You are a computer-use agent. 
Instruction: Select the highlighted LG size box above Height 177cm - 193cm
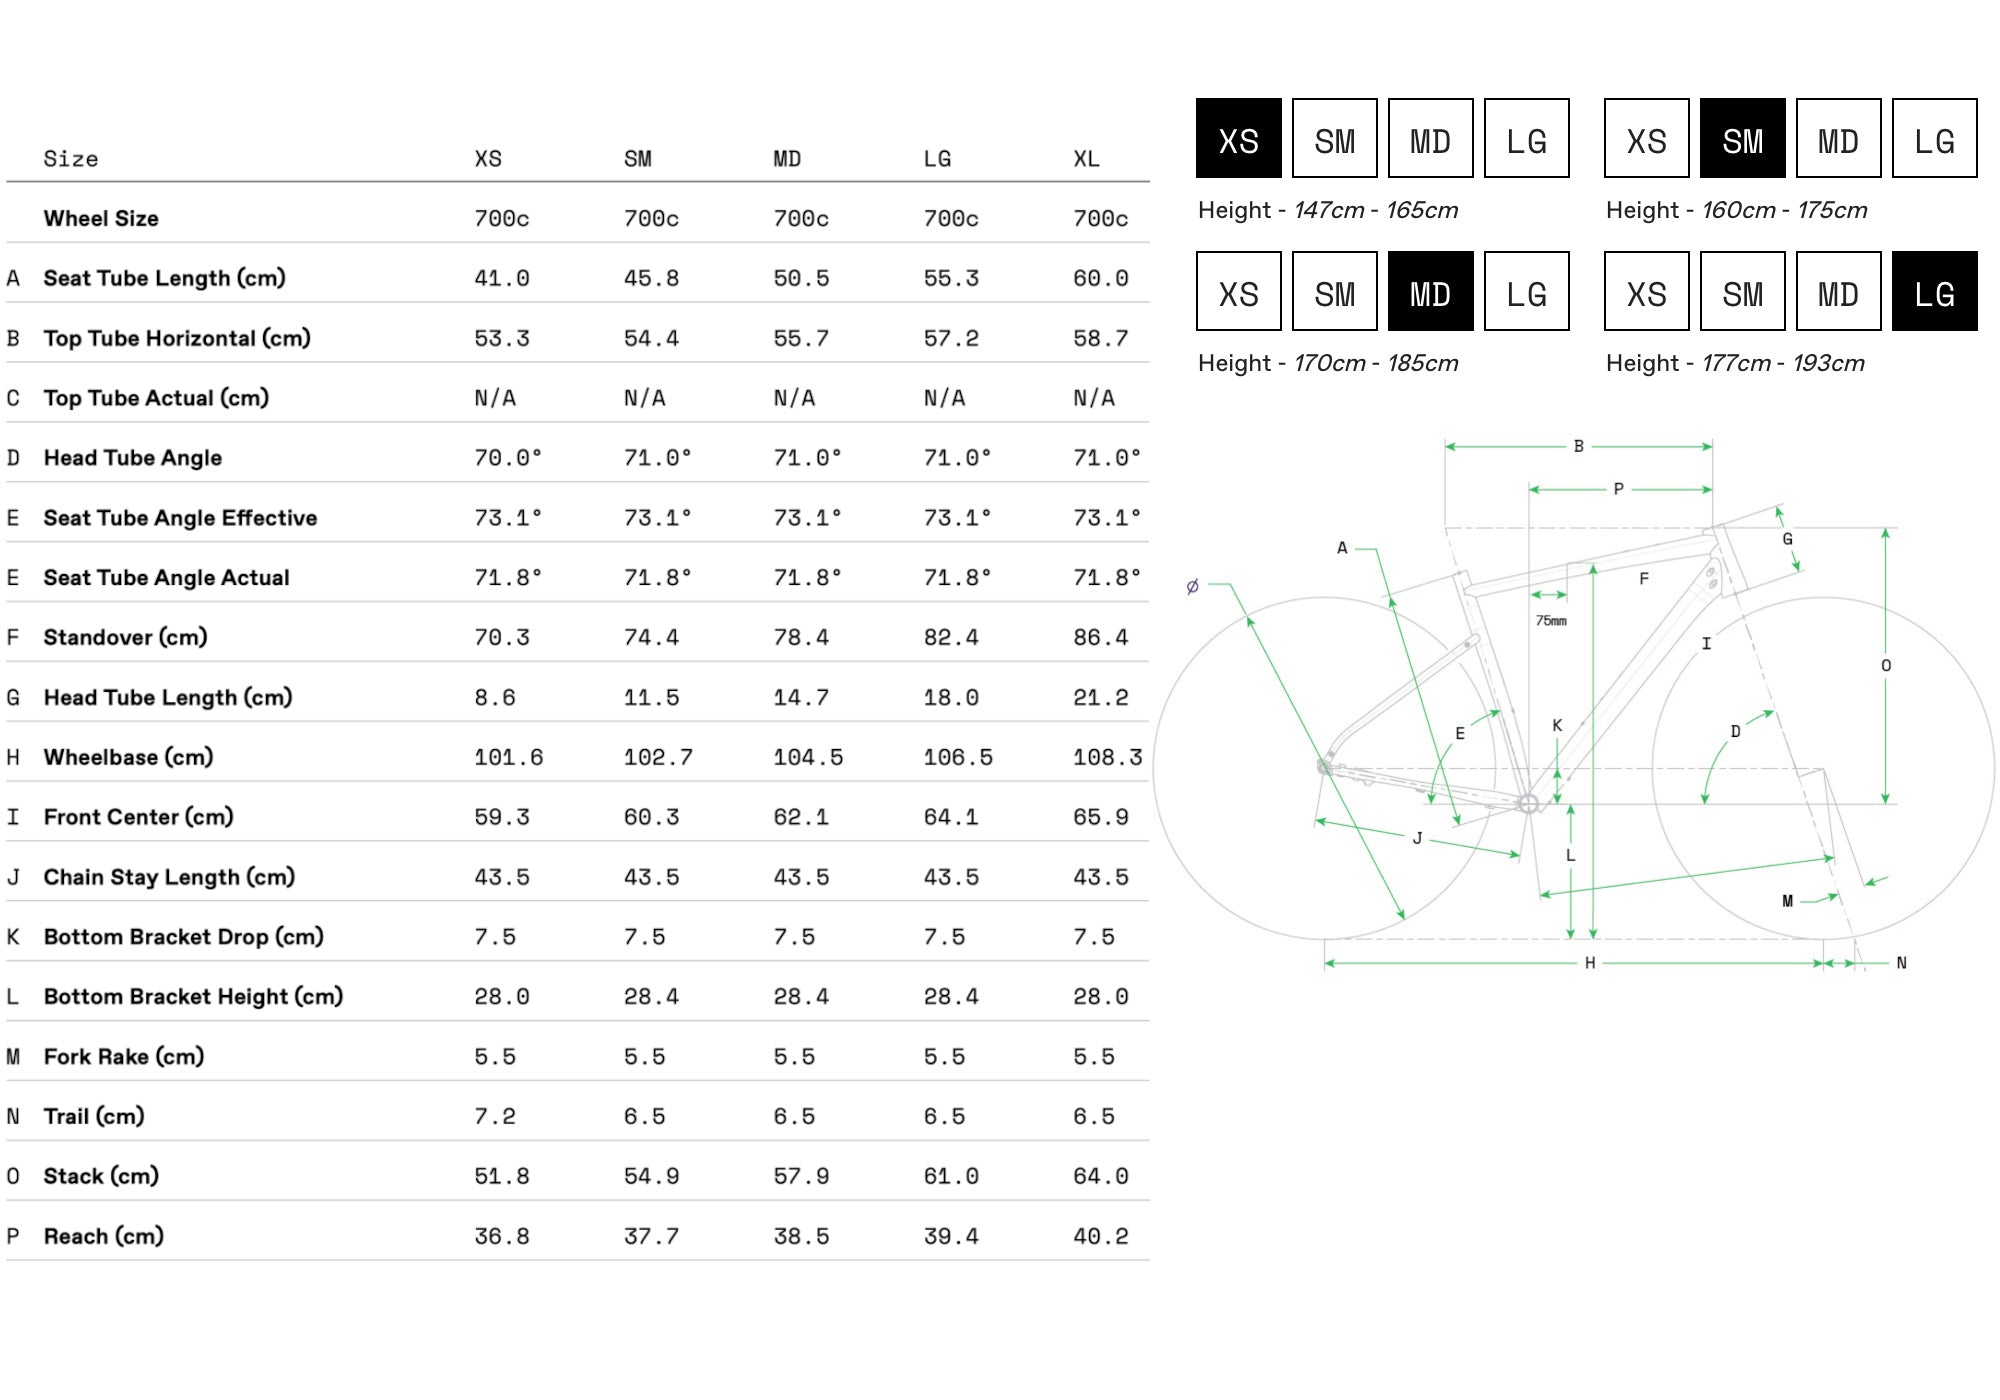click(x=1934, y=292)
